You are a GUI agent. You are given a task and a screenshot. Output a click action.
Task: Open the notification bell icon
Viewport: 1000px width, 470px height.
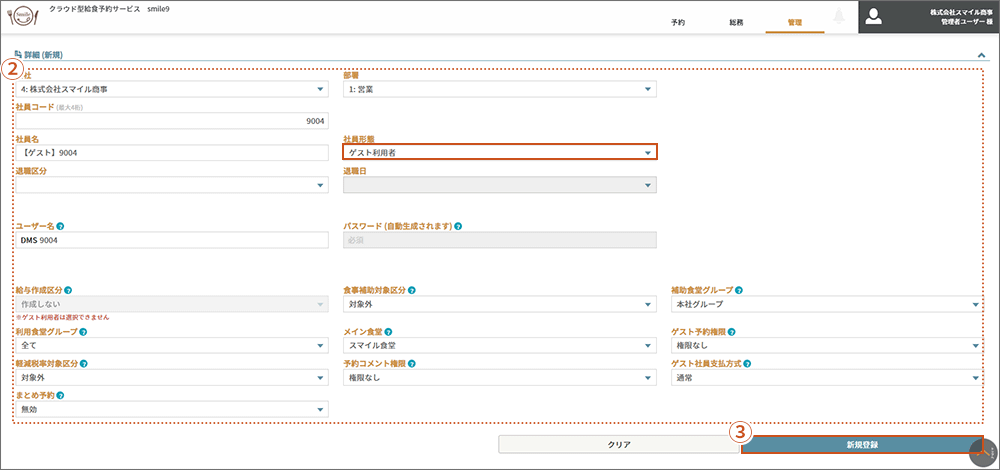pos(839,17)
